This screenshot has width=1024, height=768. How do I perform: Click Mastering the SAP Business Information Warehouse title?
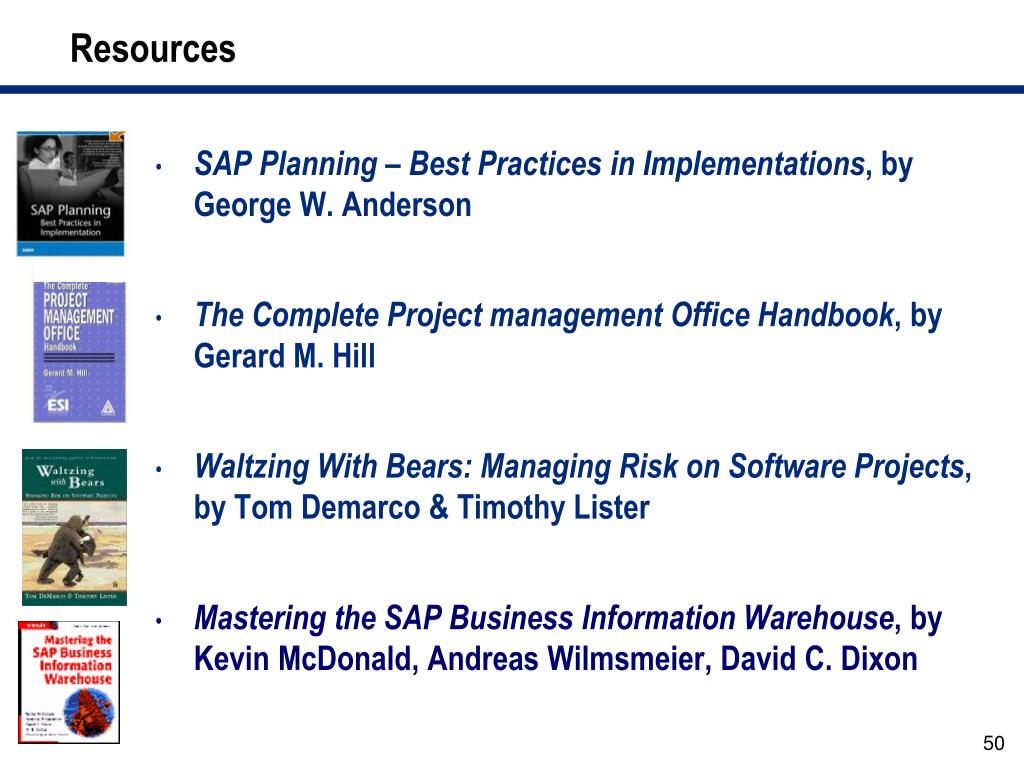tap(544, 618)
